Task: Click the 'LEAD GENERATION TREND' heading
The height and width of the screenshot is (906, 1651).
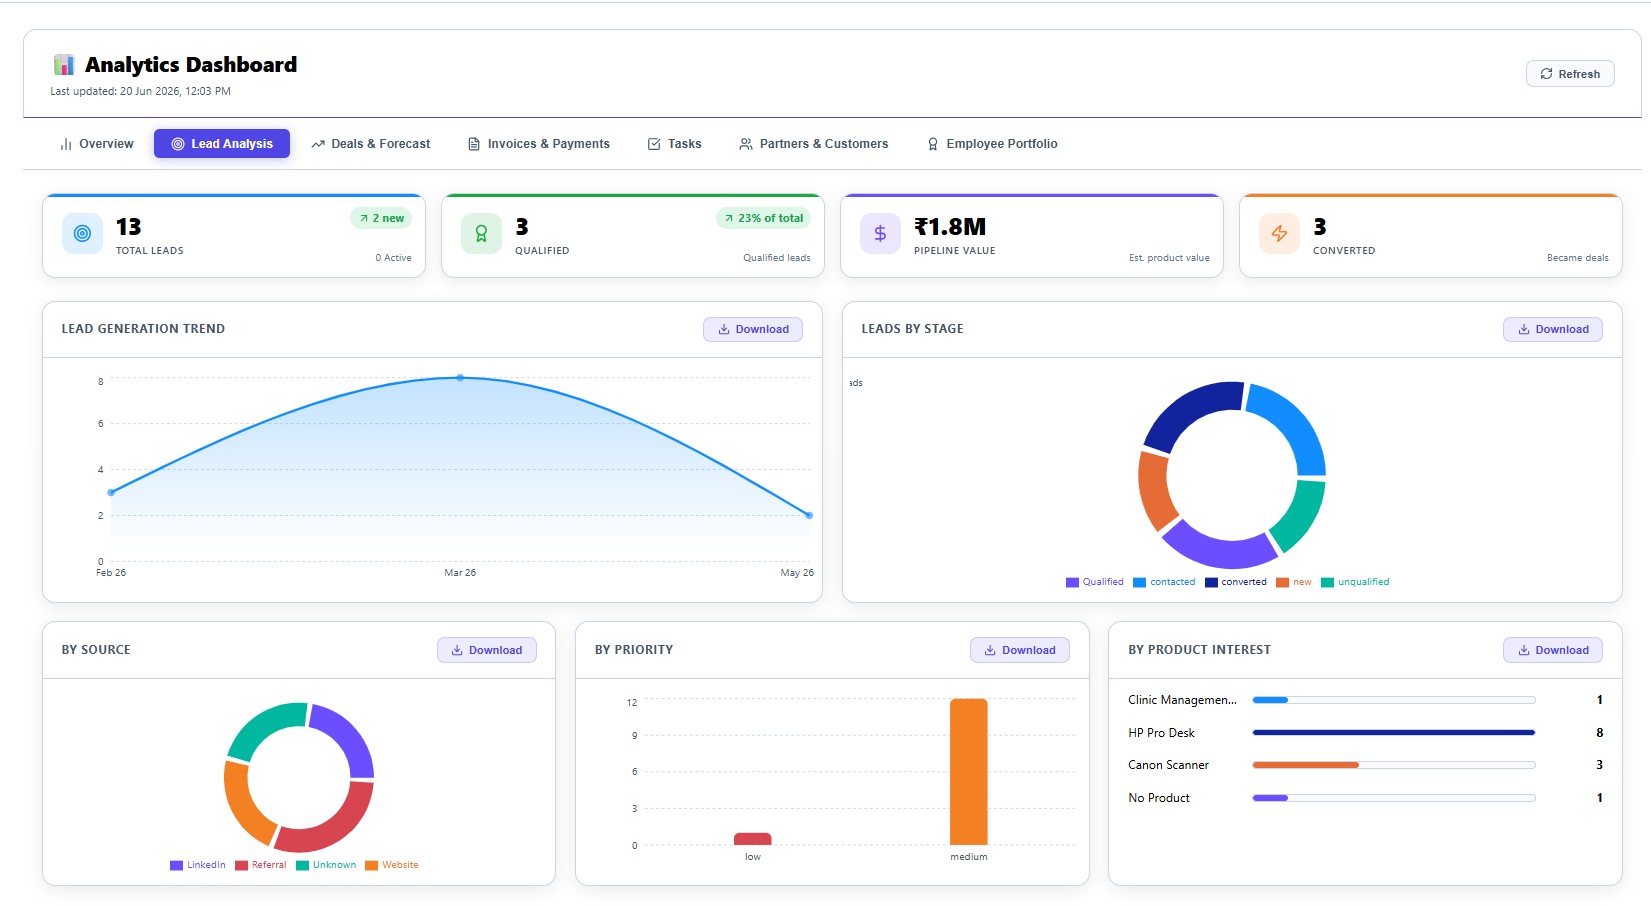Action: [x=143, y=329]
